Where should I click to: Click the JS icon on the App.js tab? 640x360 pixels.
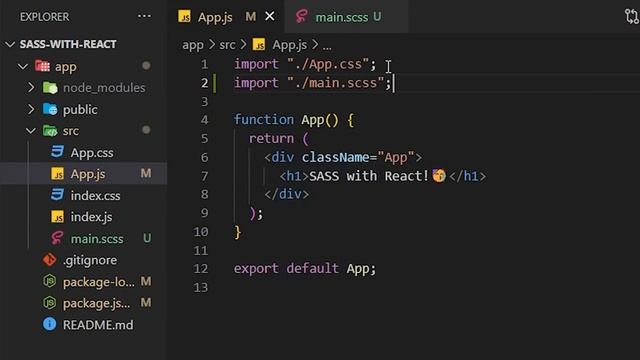click(x=184, y=16)
